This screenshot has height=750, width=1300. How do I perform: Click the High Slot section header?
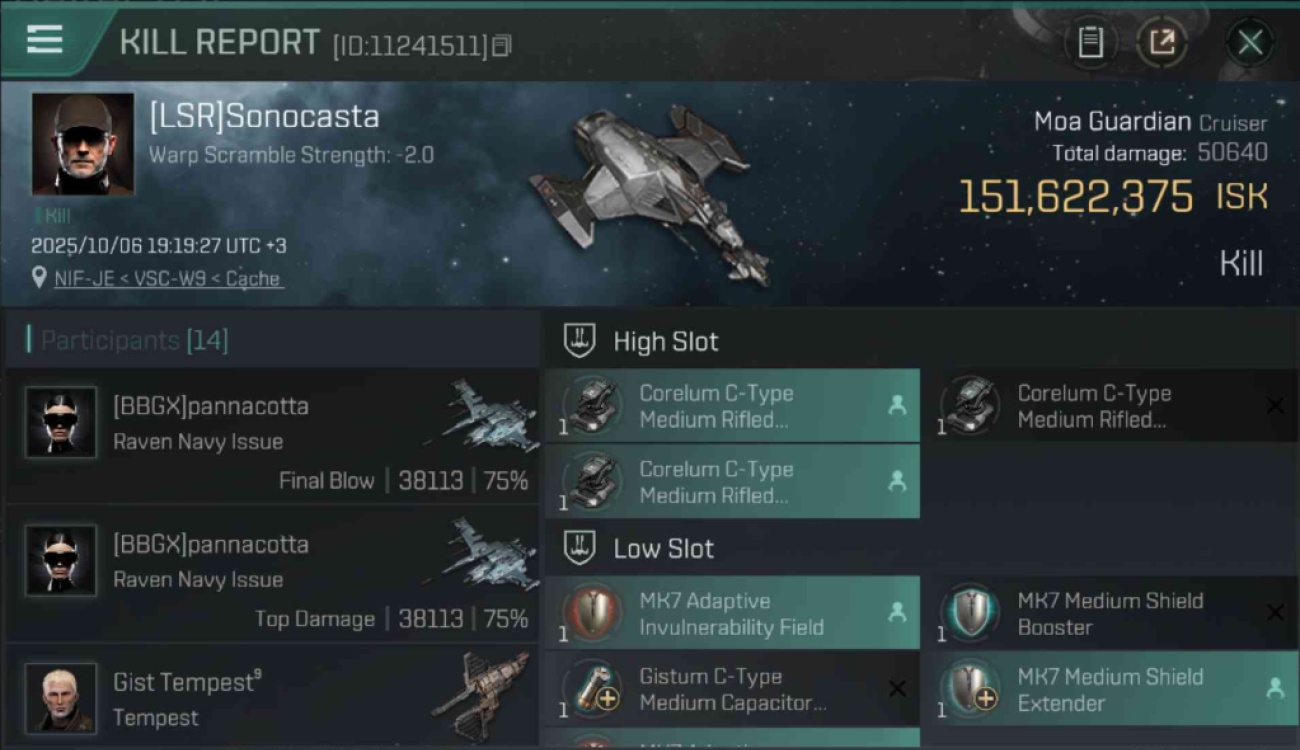tap(665, 341)
